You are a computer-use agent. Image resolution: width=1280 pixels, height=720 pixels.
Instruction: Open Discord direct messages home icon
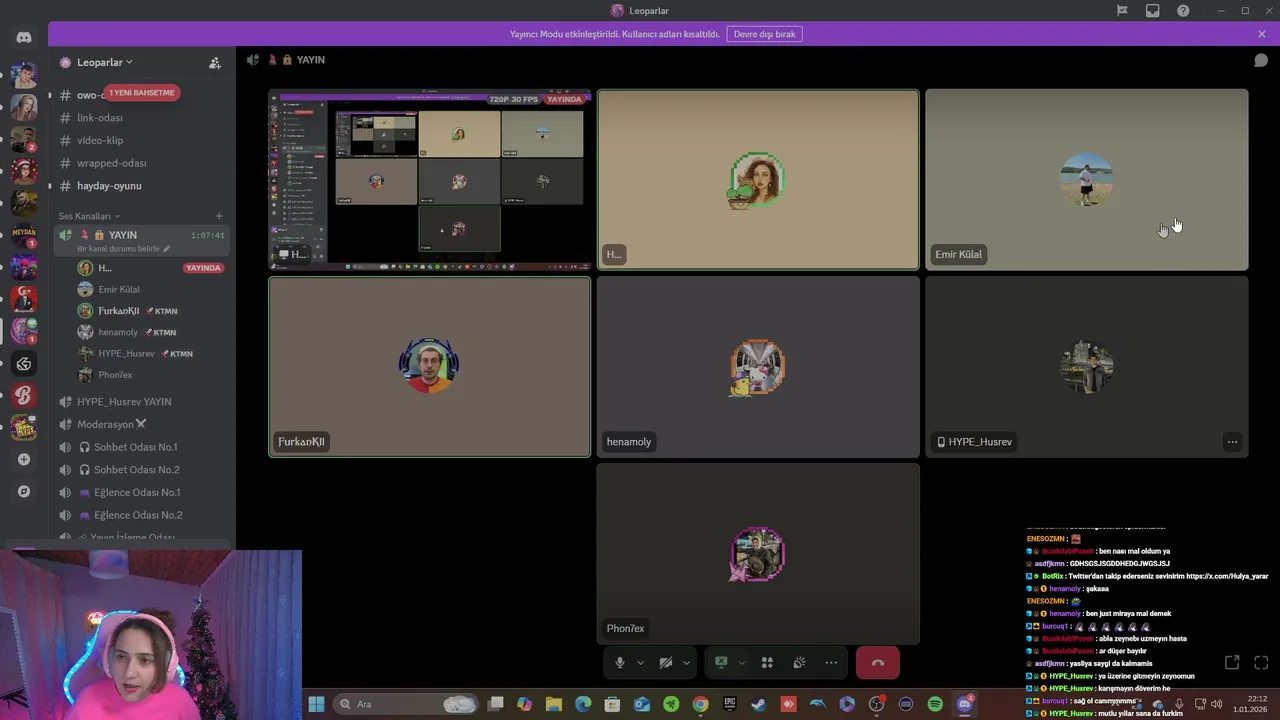tap(24, 37)
